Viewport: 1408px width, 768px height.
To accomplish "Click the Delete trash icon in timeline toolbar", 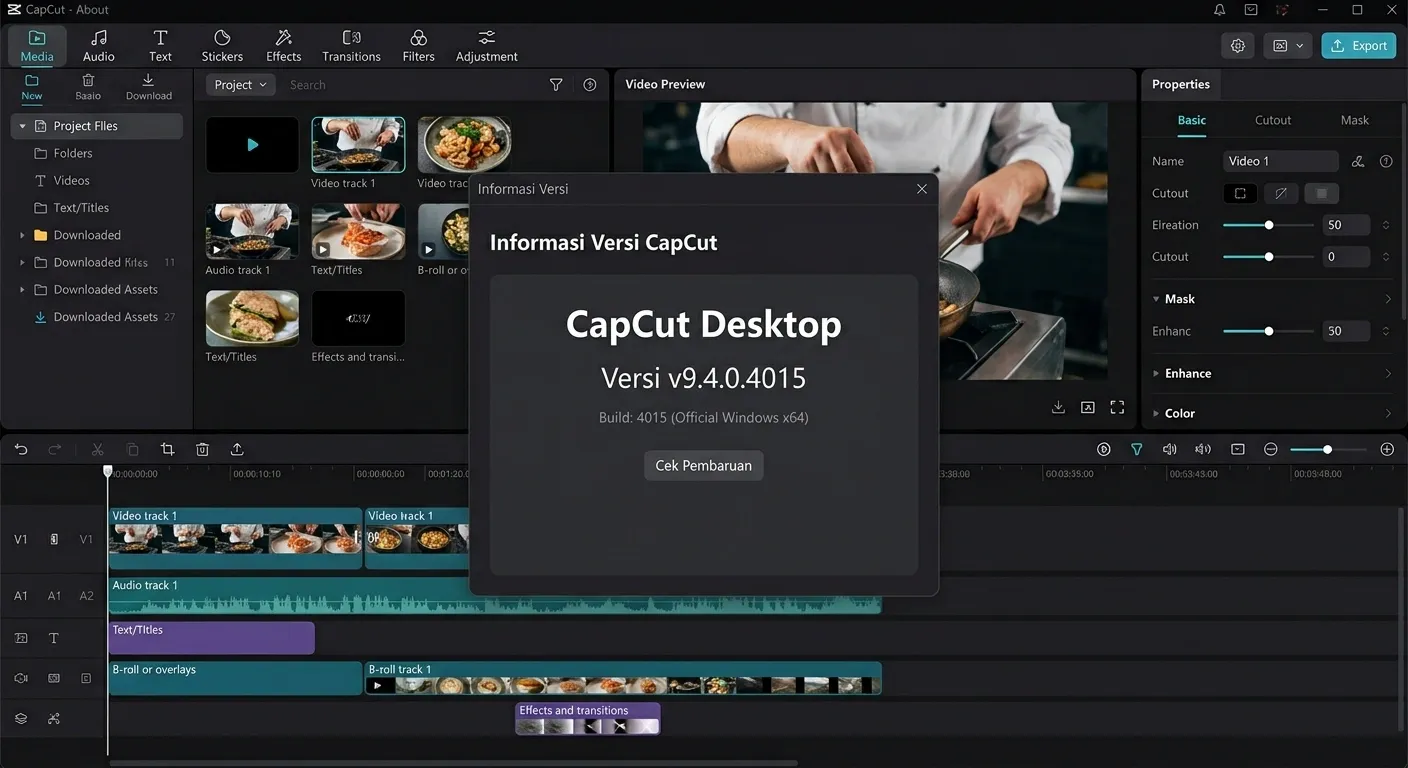I will [x=202, y=450].
